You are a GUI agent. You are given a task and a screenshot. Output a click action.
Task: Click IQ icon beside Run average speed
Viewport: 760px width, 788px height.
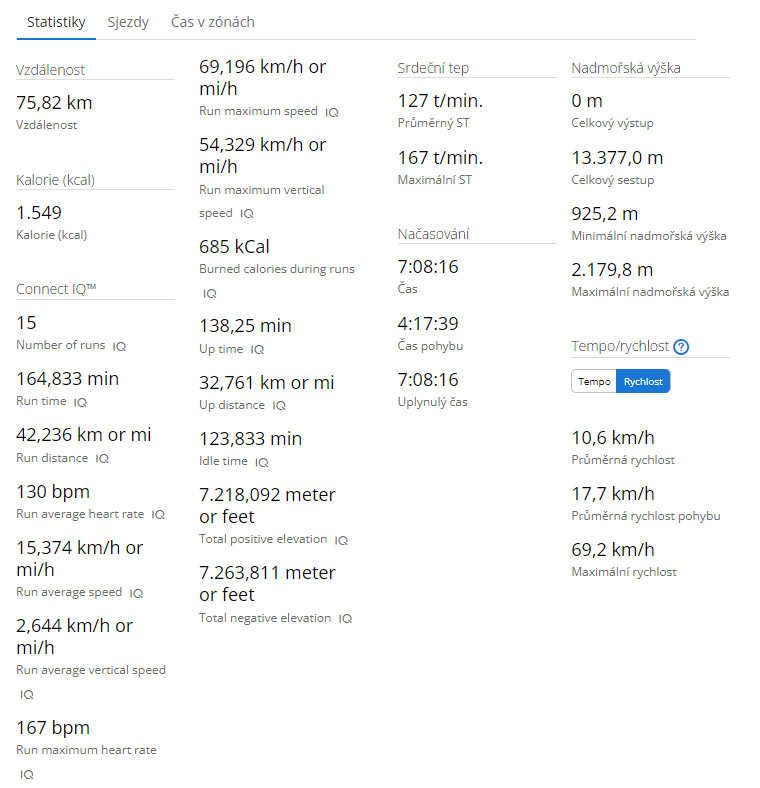click(x=136, y=593)
